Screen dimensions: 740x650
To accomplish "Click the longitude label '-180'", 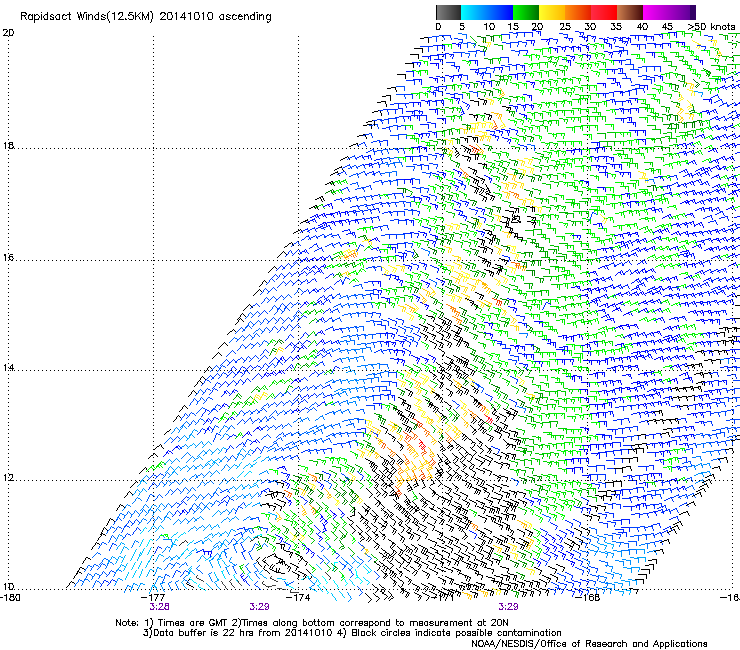I will [10, 598].
